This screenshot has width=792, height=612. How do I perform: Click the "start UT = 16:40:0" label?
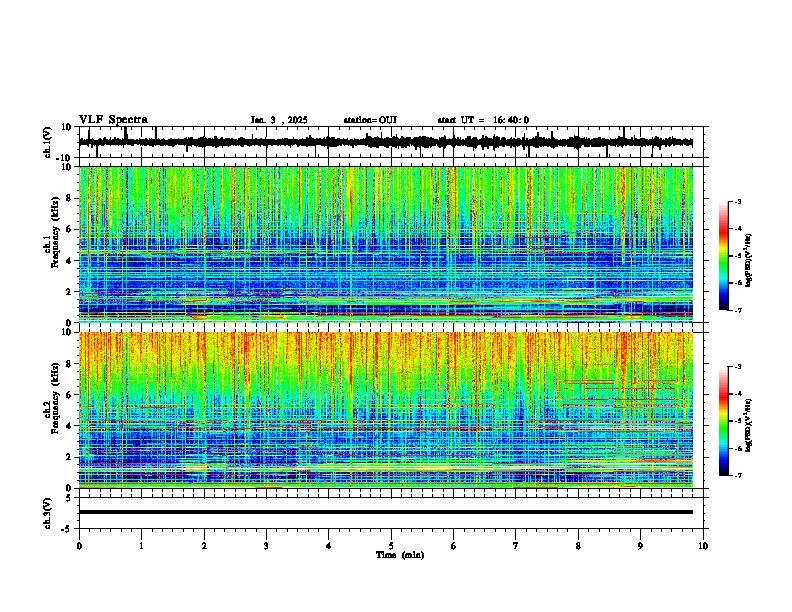coord(483,120)
